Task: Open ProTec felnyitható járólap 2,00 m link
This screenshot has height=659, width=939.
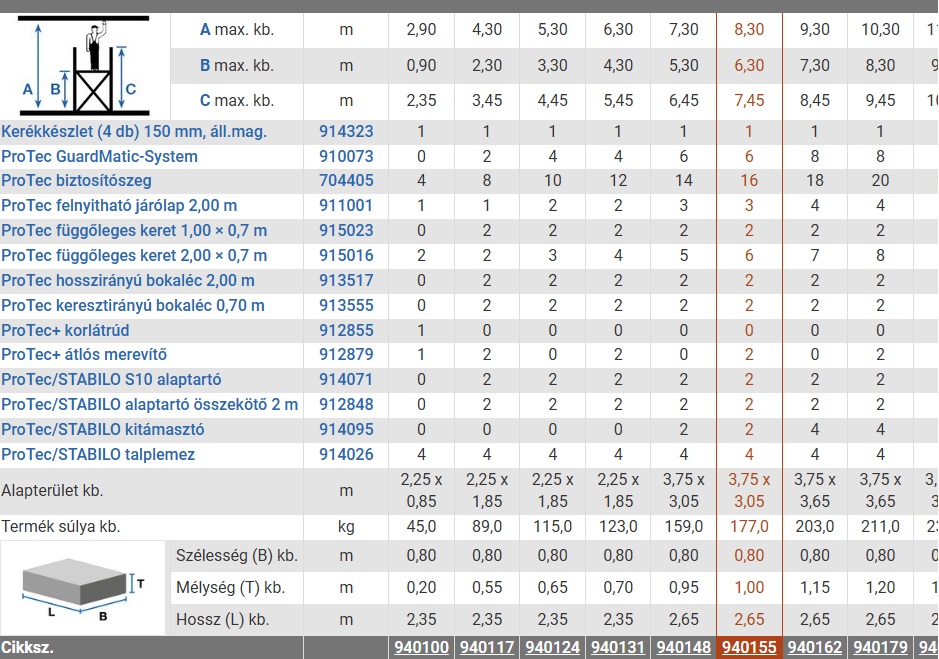Action: [x=119, y=205]
